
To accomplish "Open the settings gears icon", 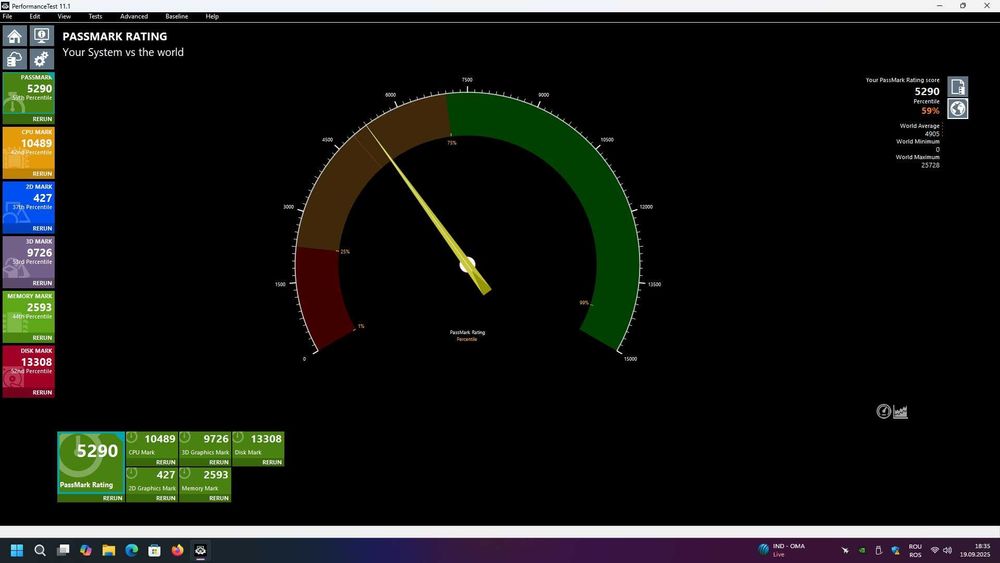I will pyautogui.click(x=41, y=59).
